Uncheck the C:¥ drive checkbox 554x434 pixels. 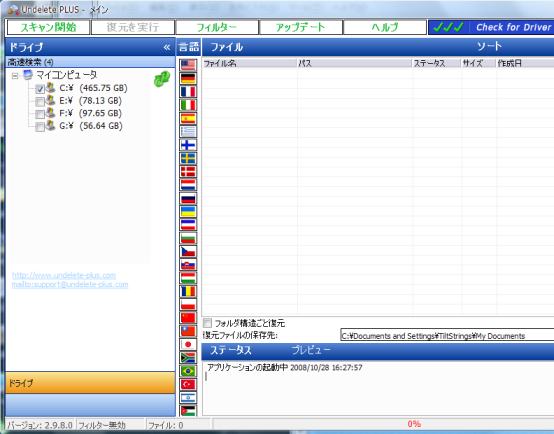[x=40, y=89]
